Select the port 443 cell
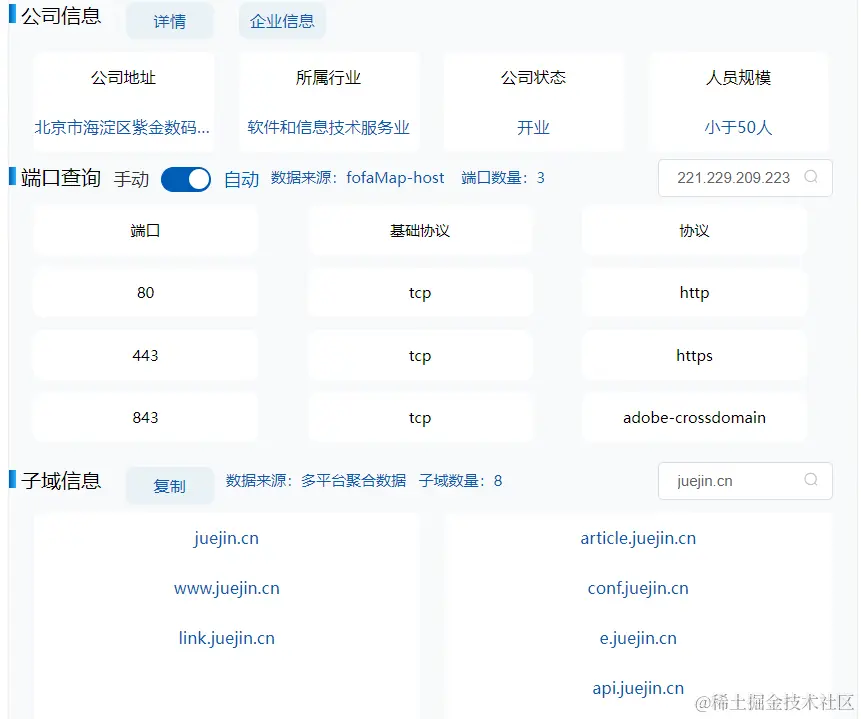 click(146, 355)
